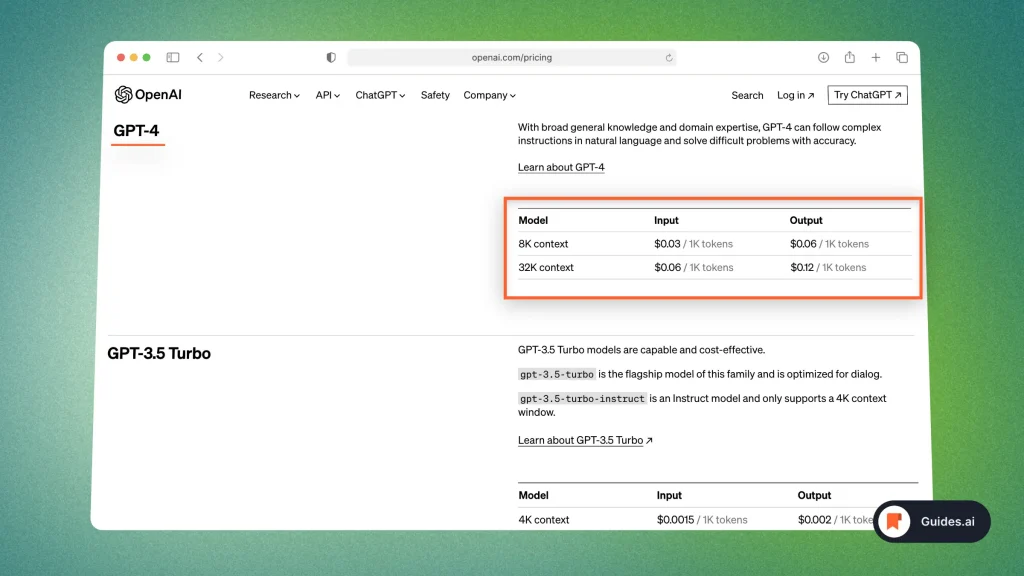Click the Try ChatGPT button
The height and width of the screenshot is (576, 1024).
pyautogui.click(x=867, y=95)
